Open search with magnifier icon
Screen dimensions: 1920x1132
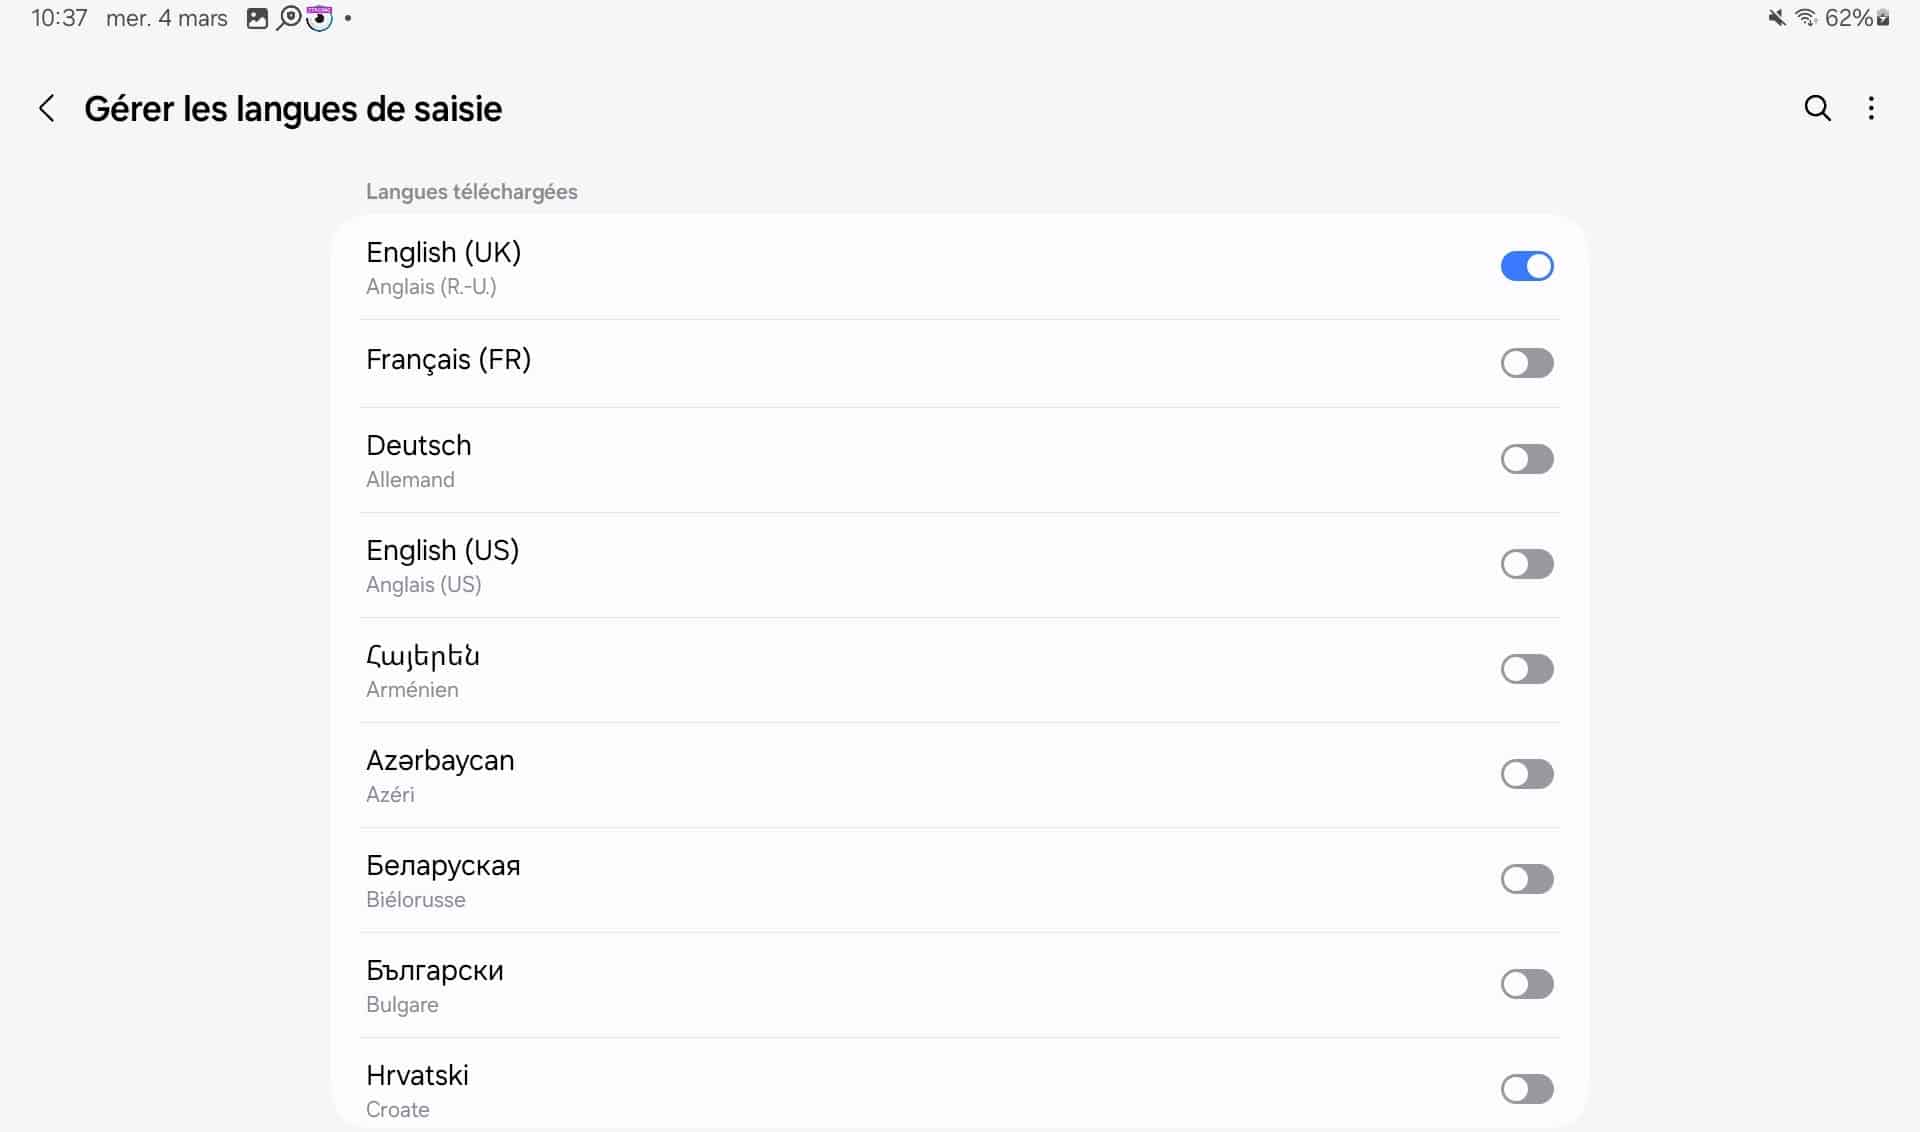[x=1817, y=108]
